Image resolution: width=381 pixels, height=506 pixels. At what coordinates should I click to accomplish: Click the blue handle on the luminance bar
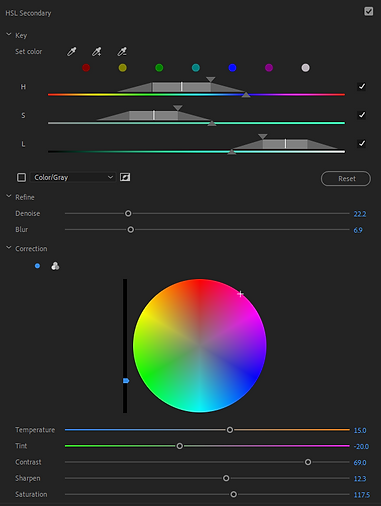coord(126,381)
